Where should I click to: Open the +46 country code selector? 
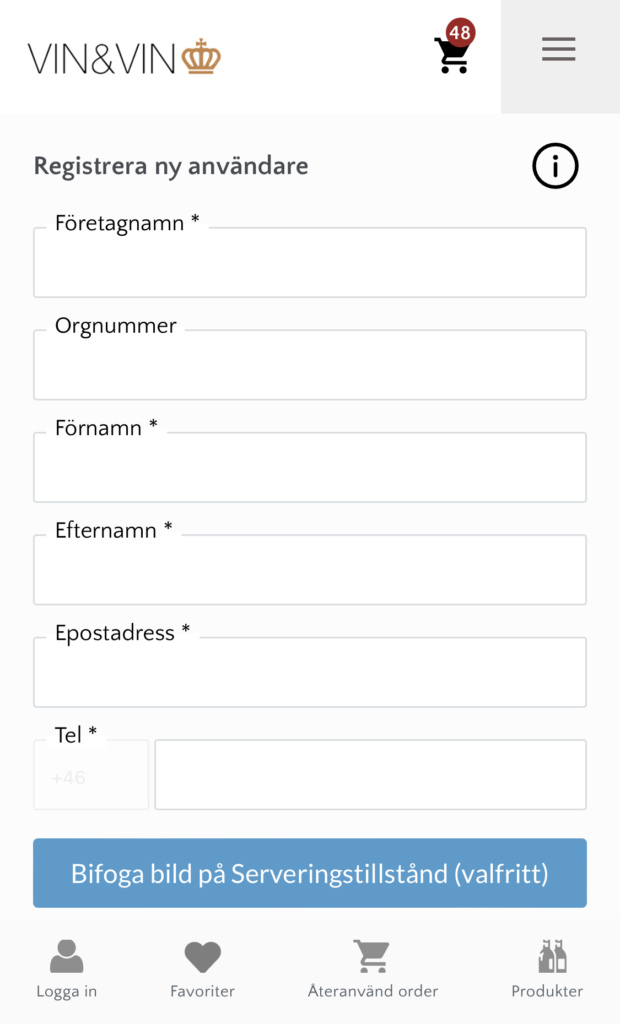(x=91, y=776)
